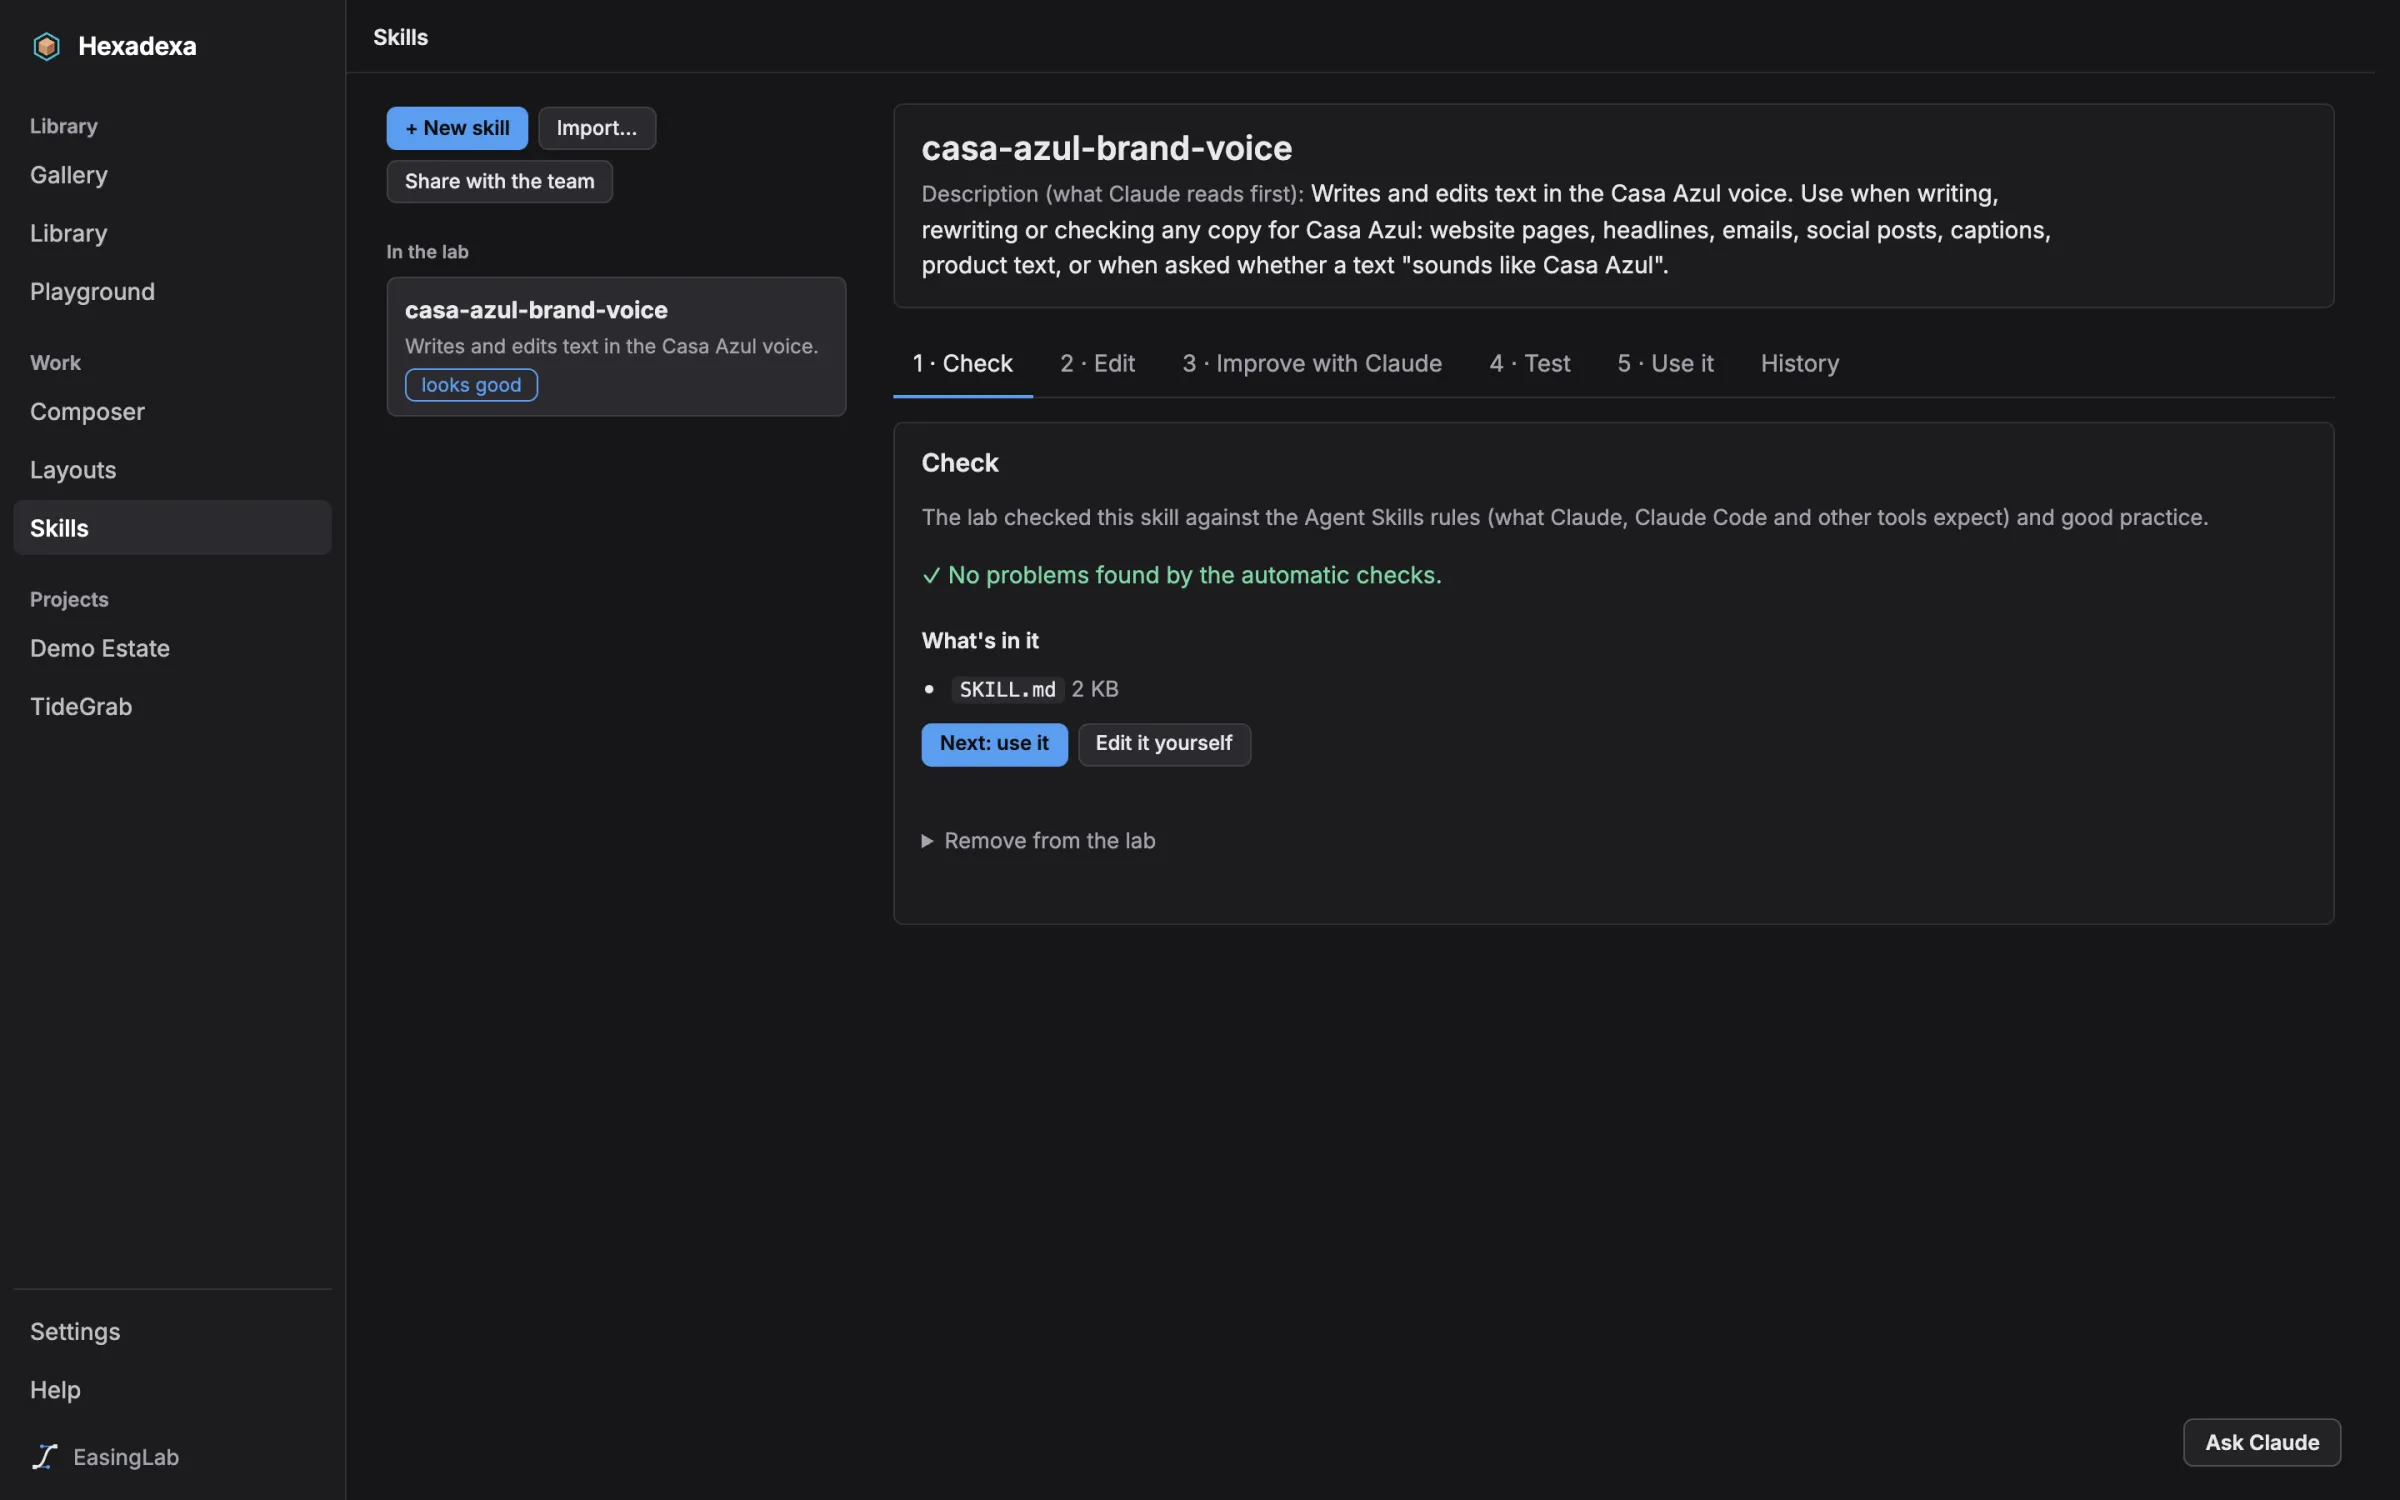Click the Work sidebar section label
This screenshot has width=2400, height=1500.
point(55,362)
